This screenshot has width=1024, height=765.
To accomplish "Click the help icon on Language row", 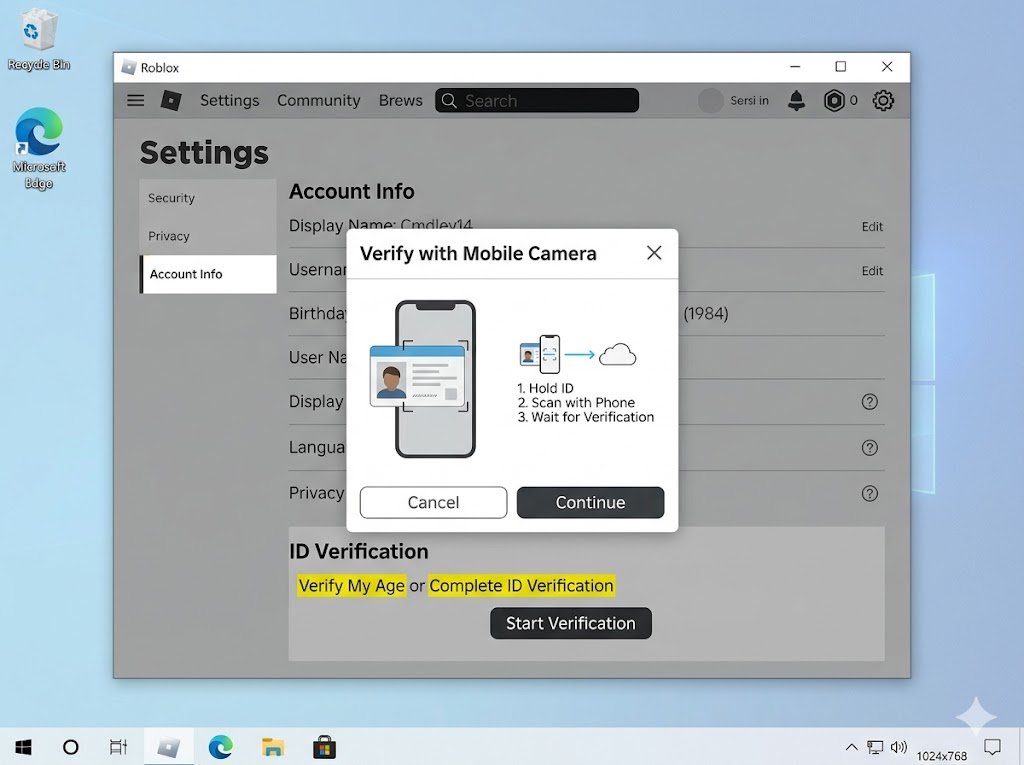I will pos(869,448).
